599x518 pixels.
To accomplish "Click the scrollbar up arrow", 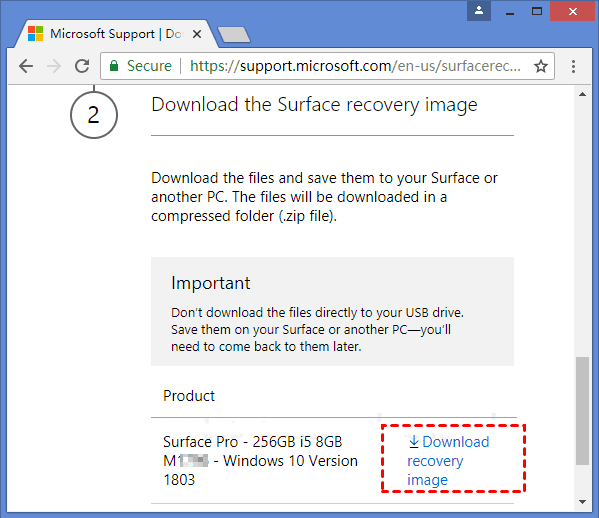I will tap(582, 94).
